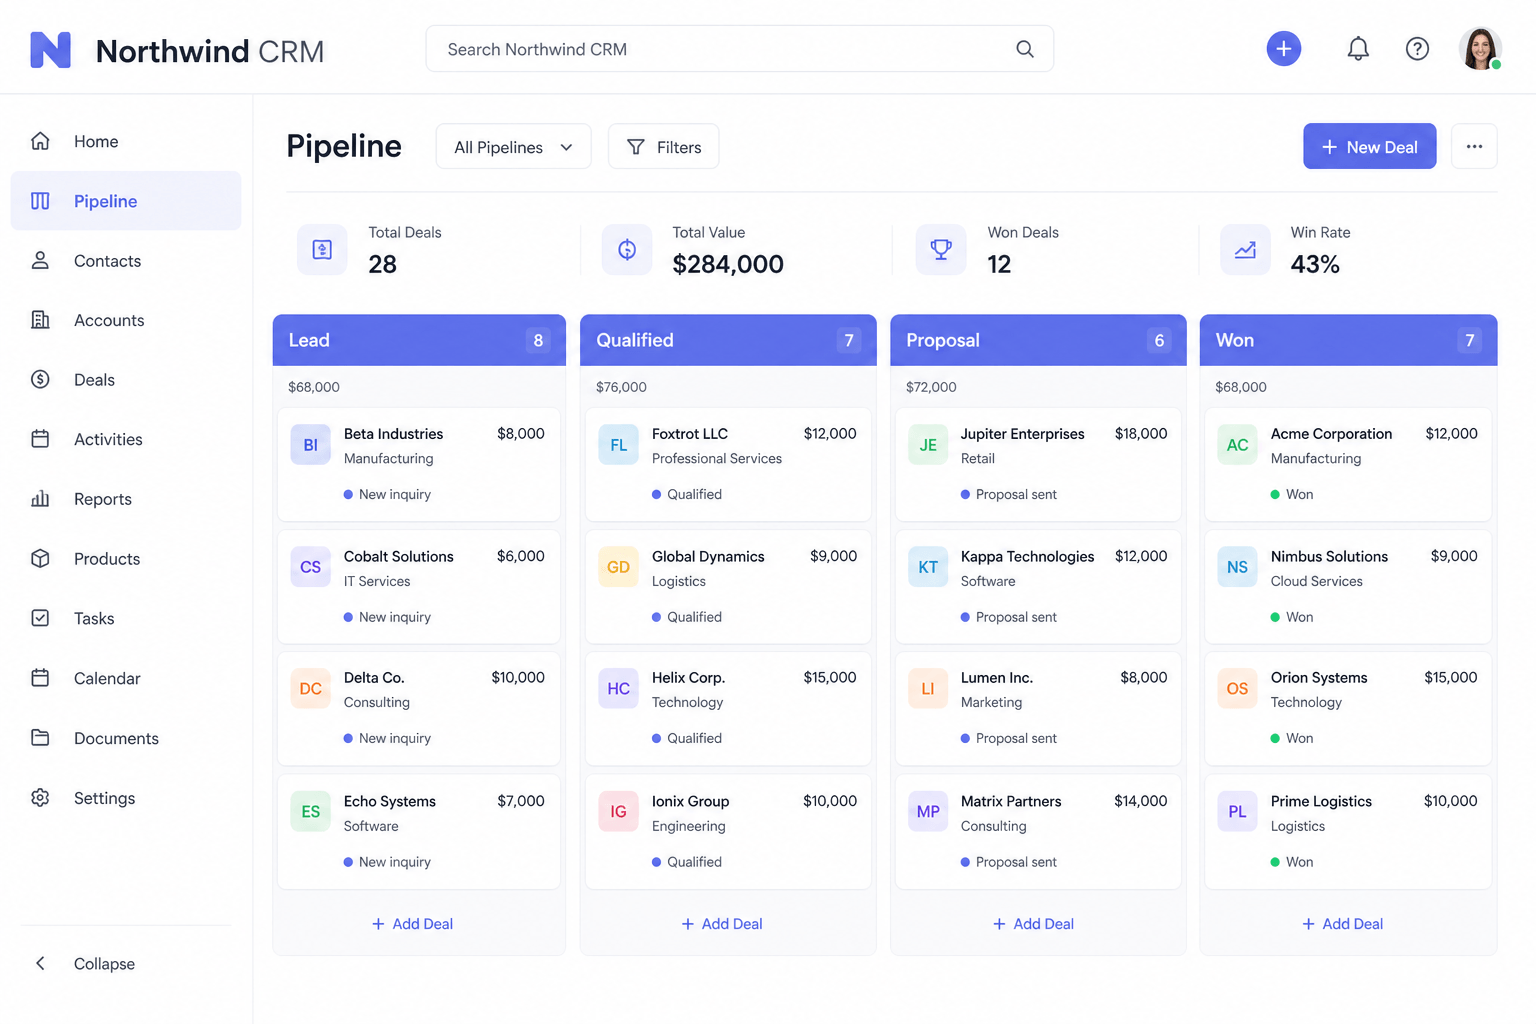Click the $18,000 Jupiter Enterprises amount

click(1141, 434)
